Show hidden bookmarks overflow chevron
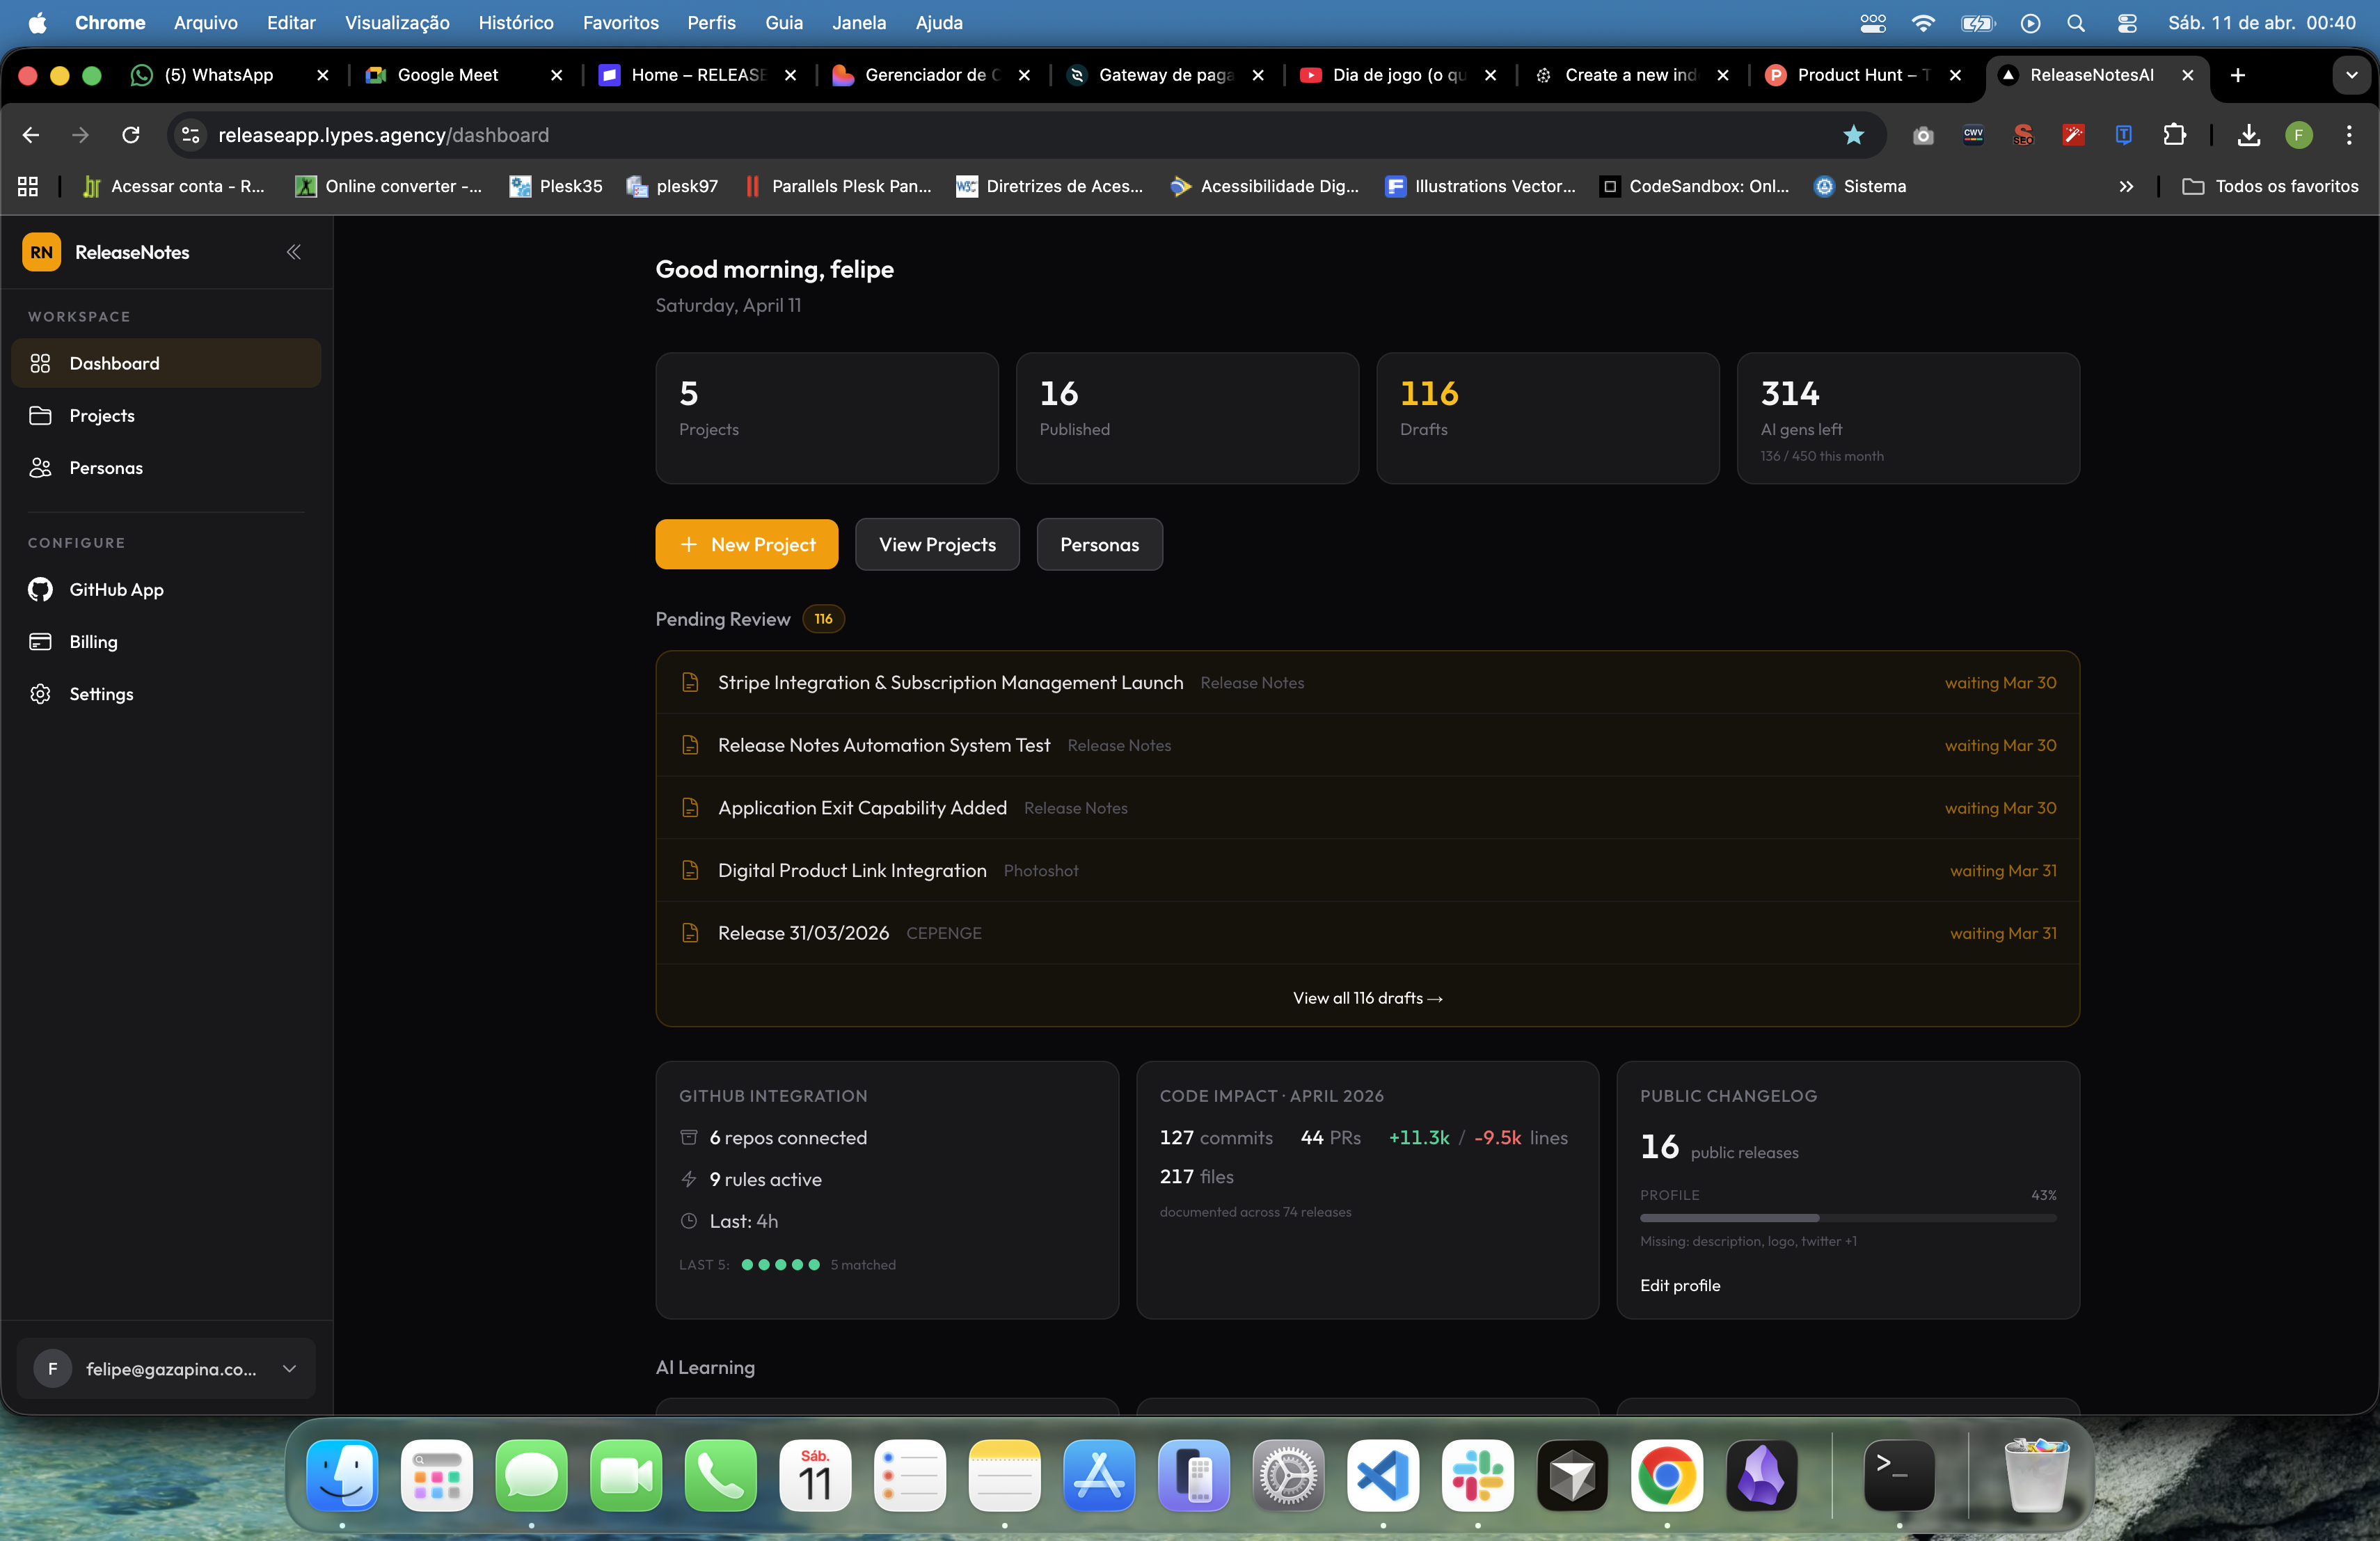The height and width of the screenshot is (1541, 2380). pos(2126,186)
